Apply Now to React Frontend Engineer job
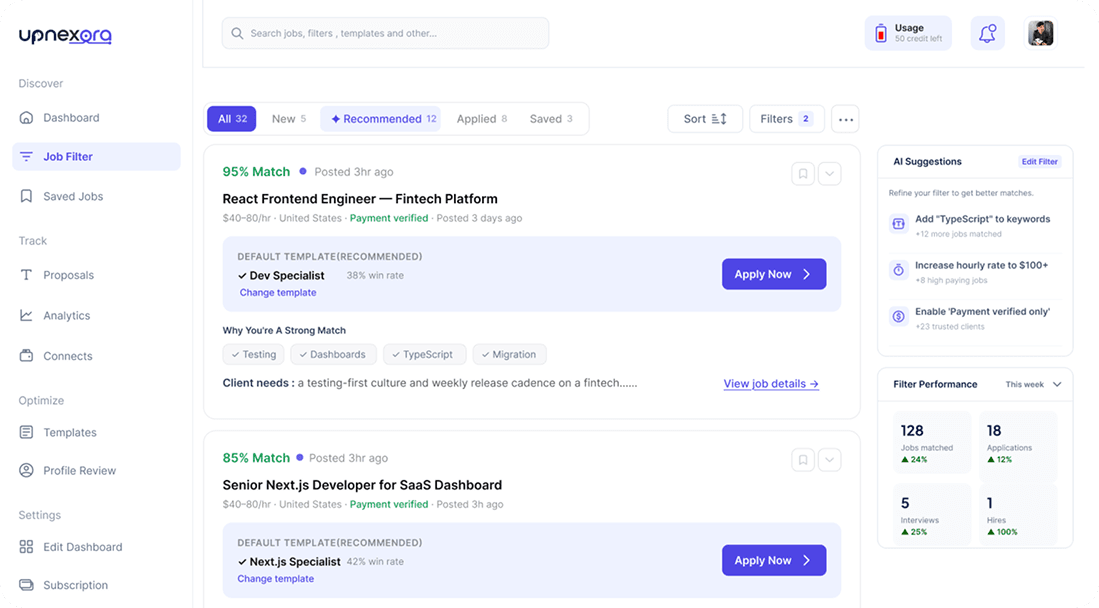The image size is (1099, 608). [774, 274]
